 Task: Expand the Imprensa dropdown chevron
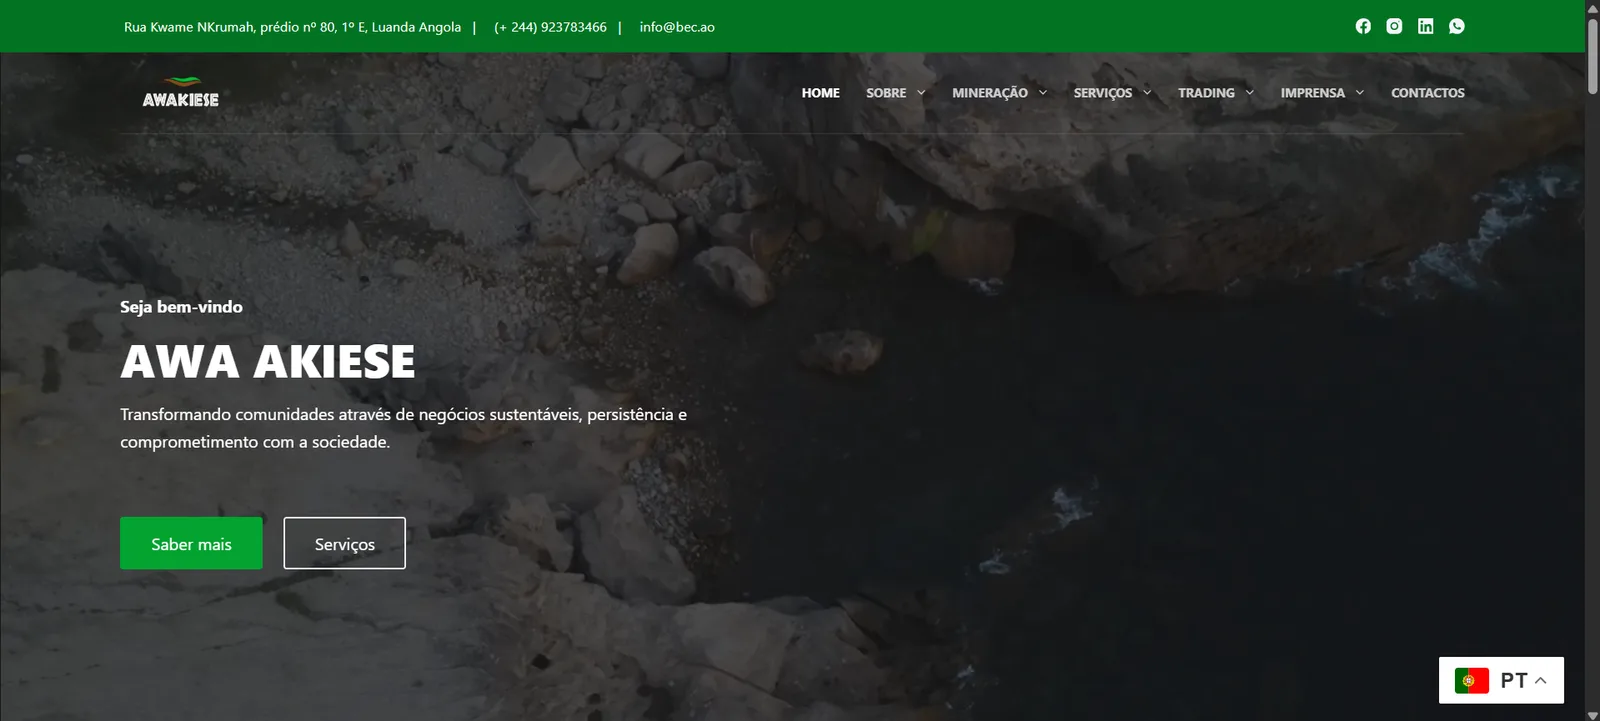(1359, 93)
